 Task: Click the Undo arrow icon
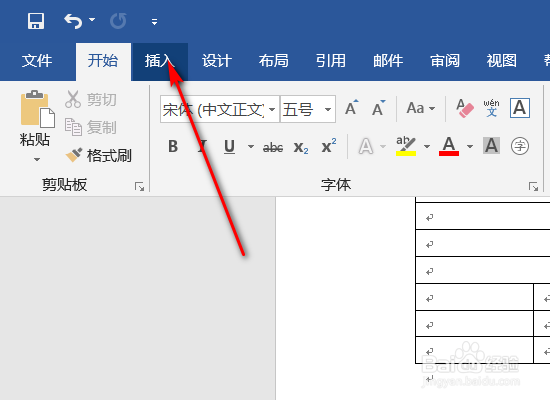pos(73,21)
